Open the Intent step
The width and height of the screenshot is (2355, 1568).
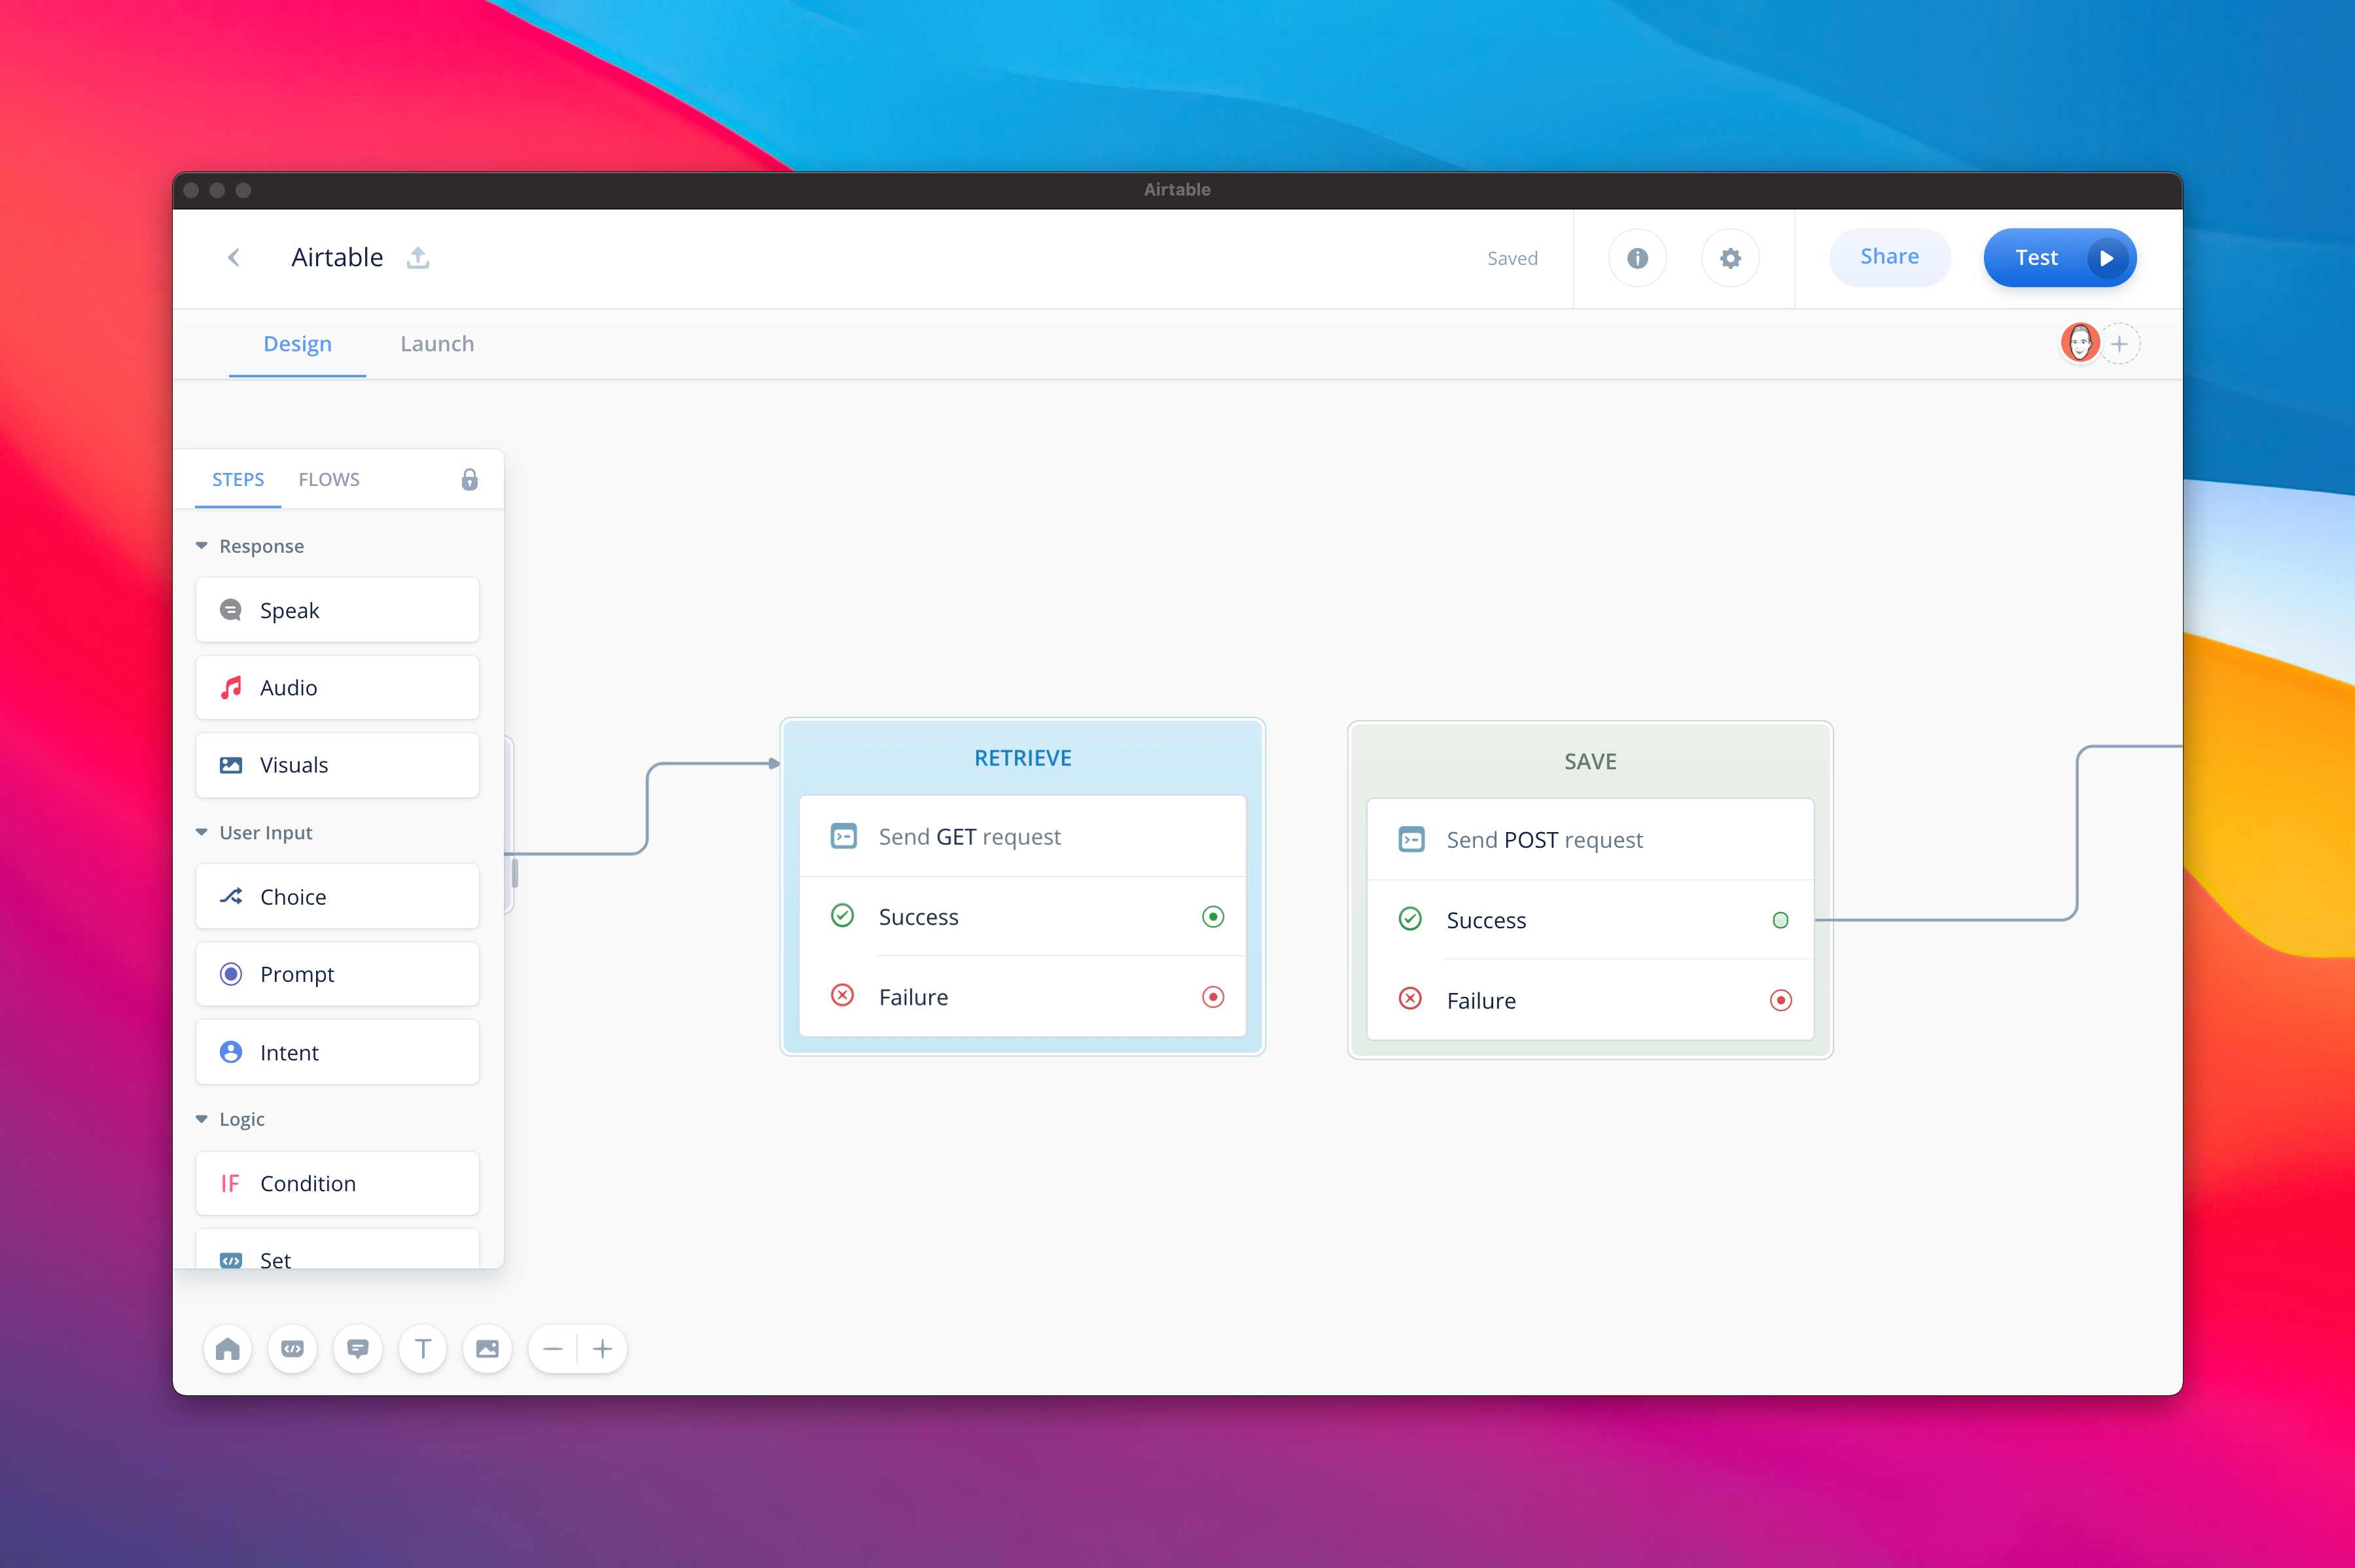tap(337, 1051)
